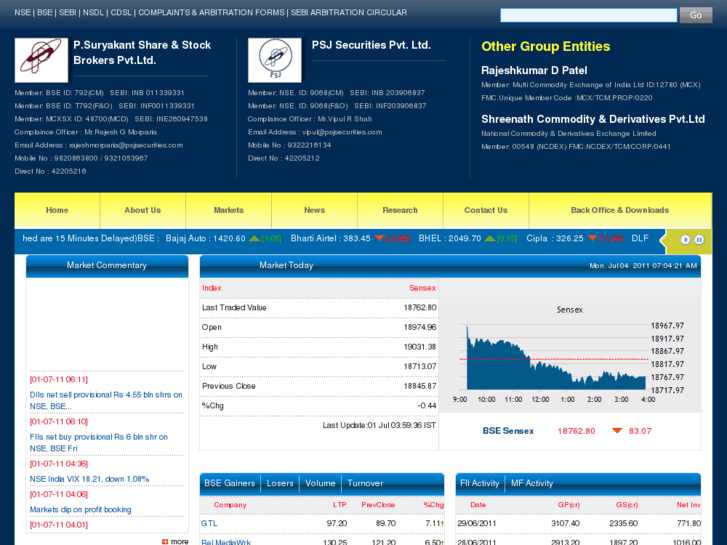Switch to the Volume tab

pyautogui.click(x=320, y=483)
